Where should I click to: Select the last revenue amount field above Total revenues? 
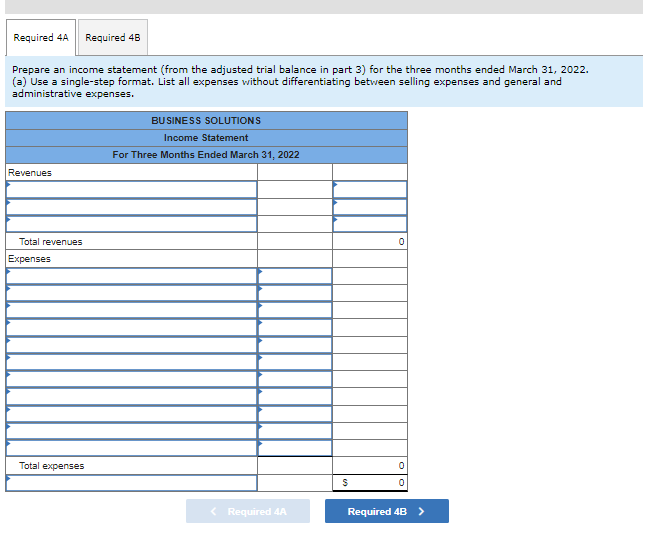click(x=370, y=224)
